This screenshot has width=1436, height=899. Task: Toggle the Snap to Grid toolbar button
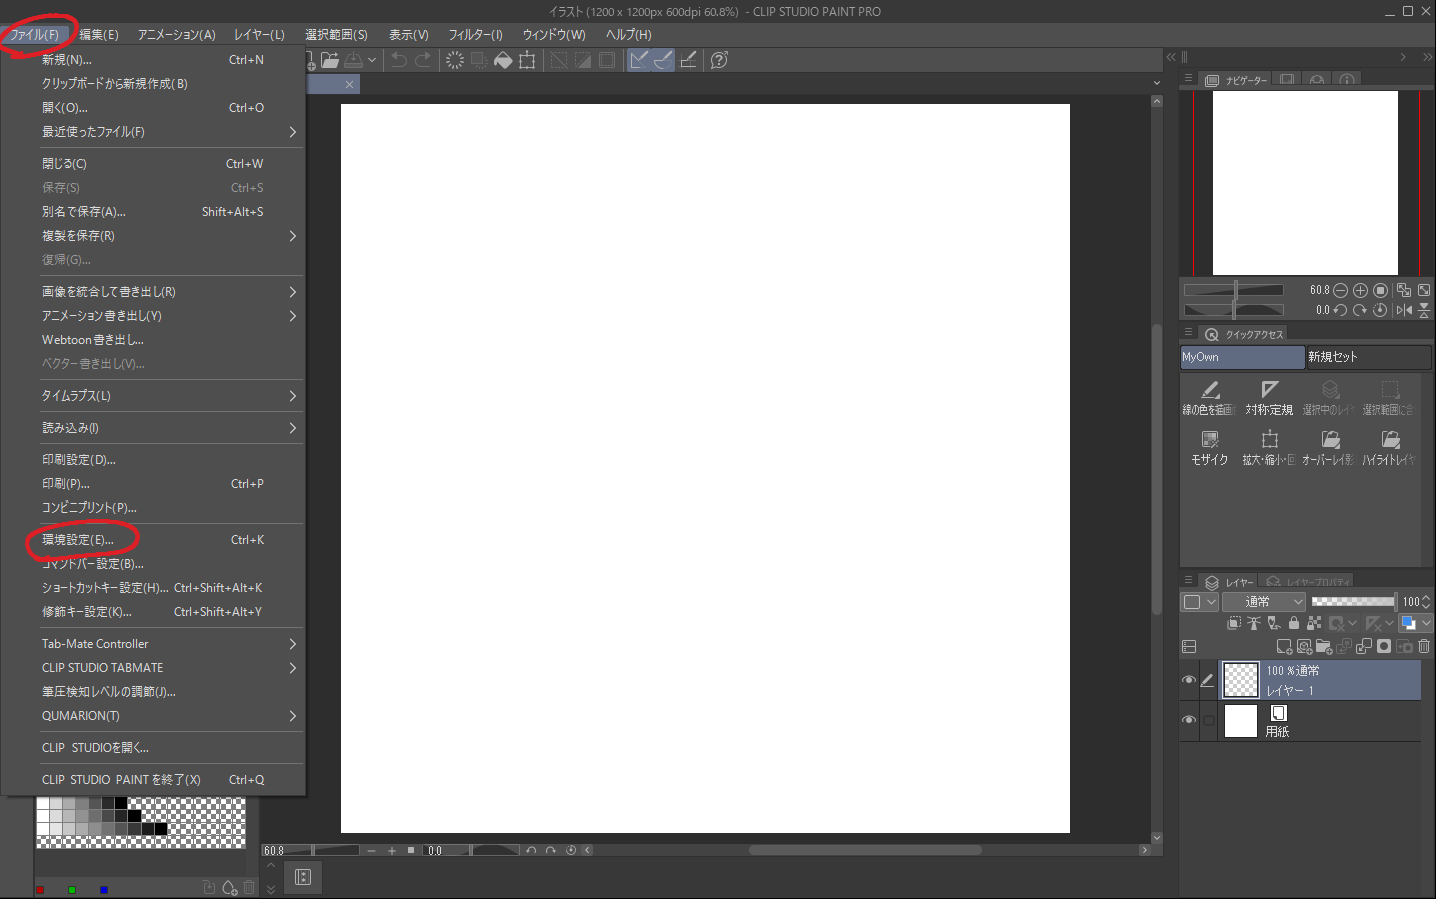click(688, 60)
